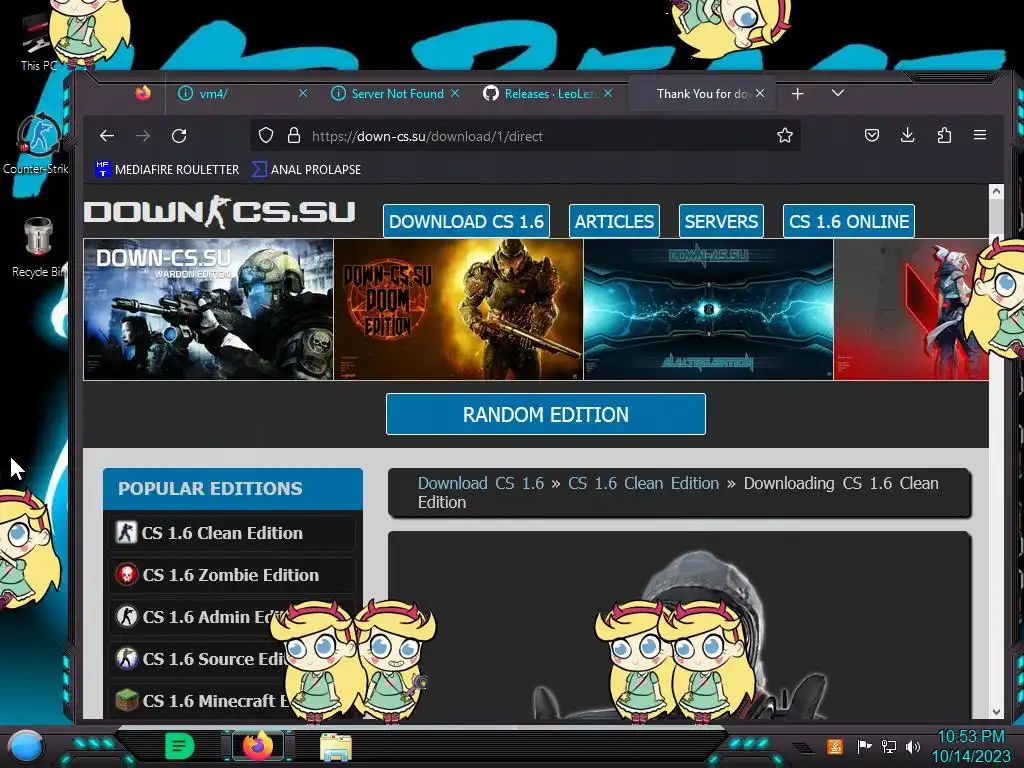Screen dimensions: 1024x768
Task: Open the network tray icon
Action: coord(888,746)
